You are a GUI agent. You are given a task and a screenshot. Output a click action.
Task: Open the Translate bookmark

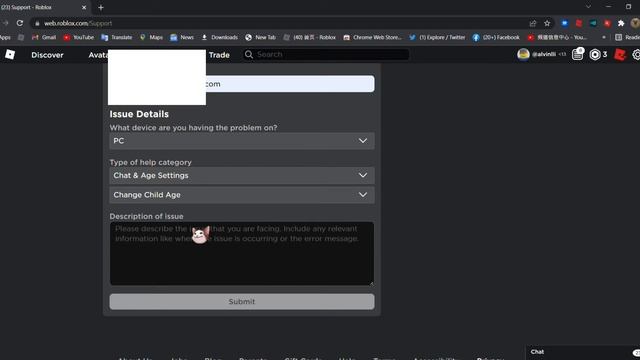coord(117,37)
